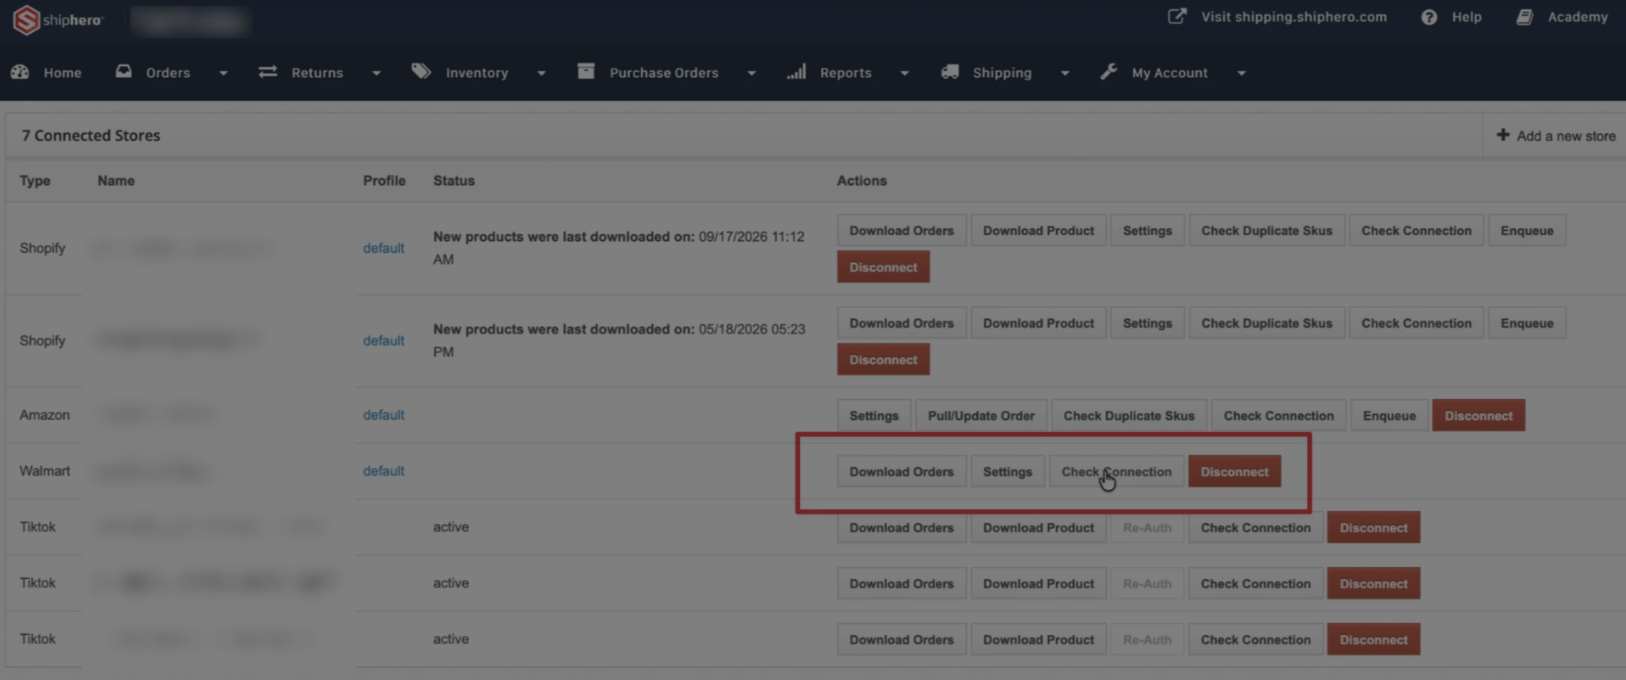Expand the Inventory dropdown arrow
The height and width of the screenshot is (680, 1626).
[x=541, y=73]
